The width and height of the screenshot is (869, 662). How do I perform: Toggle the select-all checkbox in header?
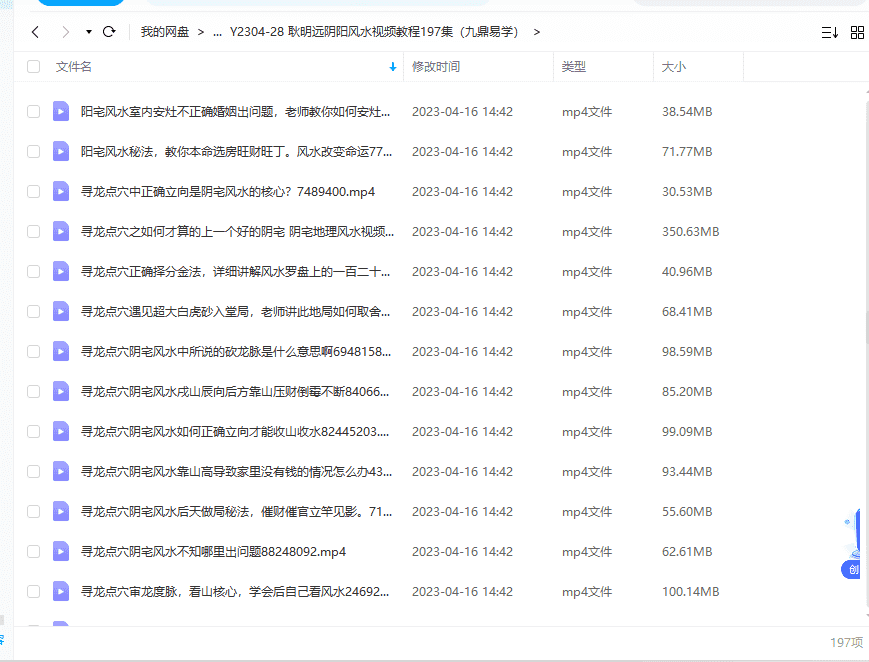coord(34,67)
